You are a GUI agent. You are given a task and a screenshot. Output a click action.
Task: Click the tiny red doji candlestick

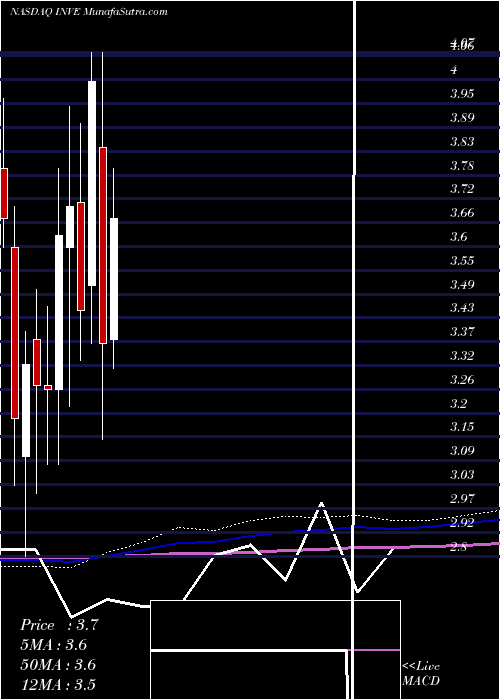click(x=48, y=387)
